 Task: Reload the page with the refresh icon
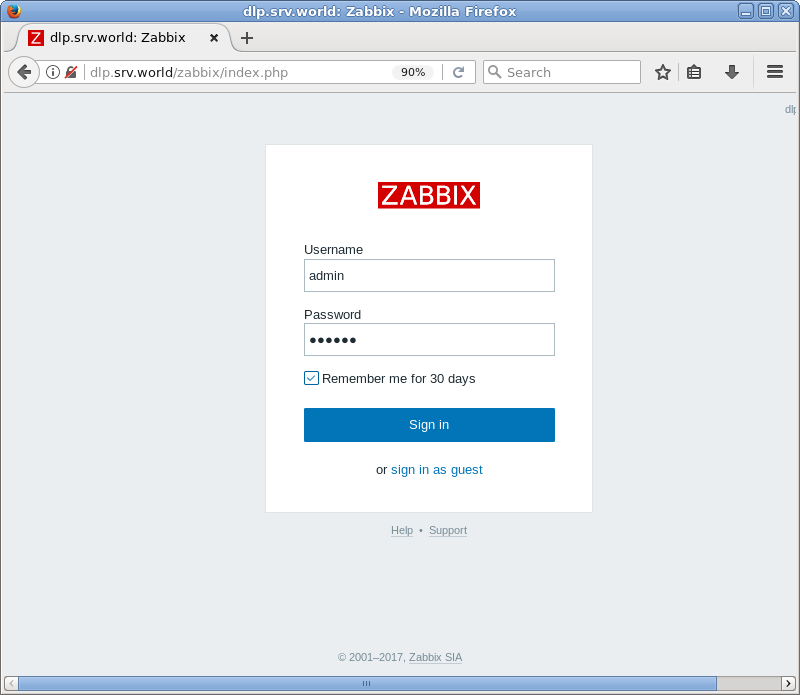click(x=459, y=72)
